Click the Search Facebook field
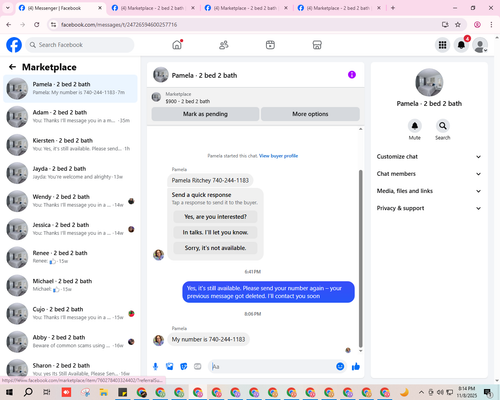500x400 pixels. point(80,45)
